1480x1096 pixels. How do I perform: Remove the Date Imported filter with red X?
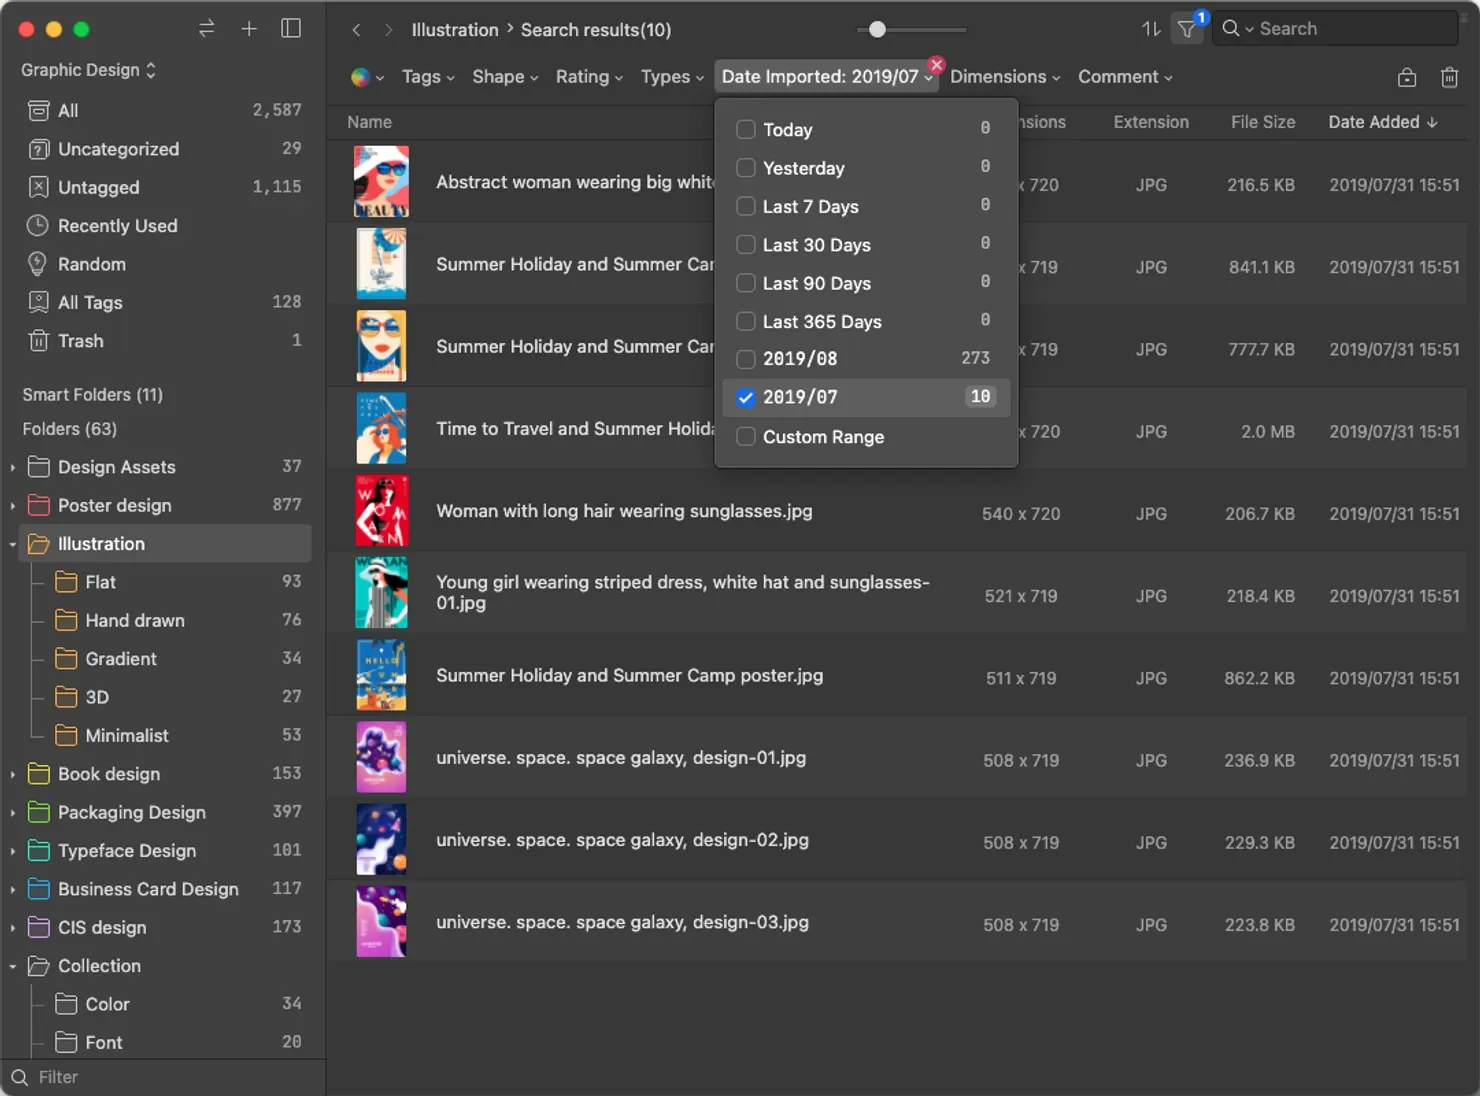point(936,65)
